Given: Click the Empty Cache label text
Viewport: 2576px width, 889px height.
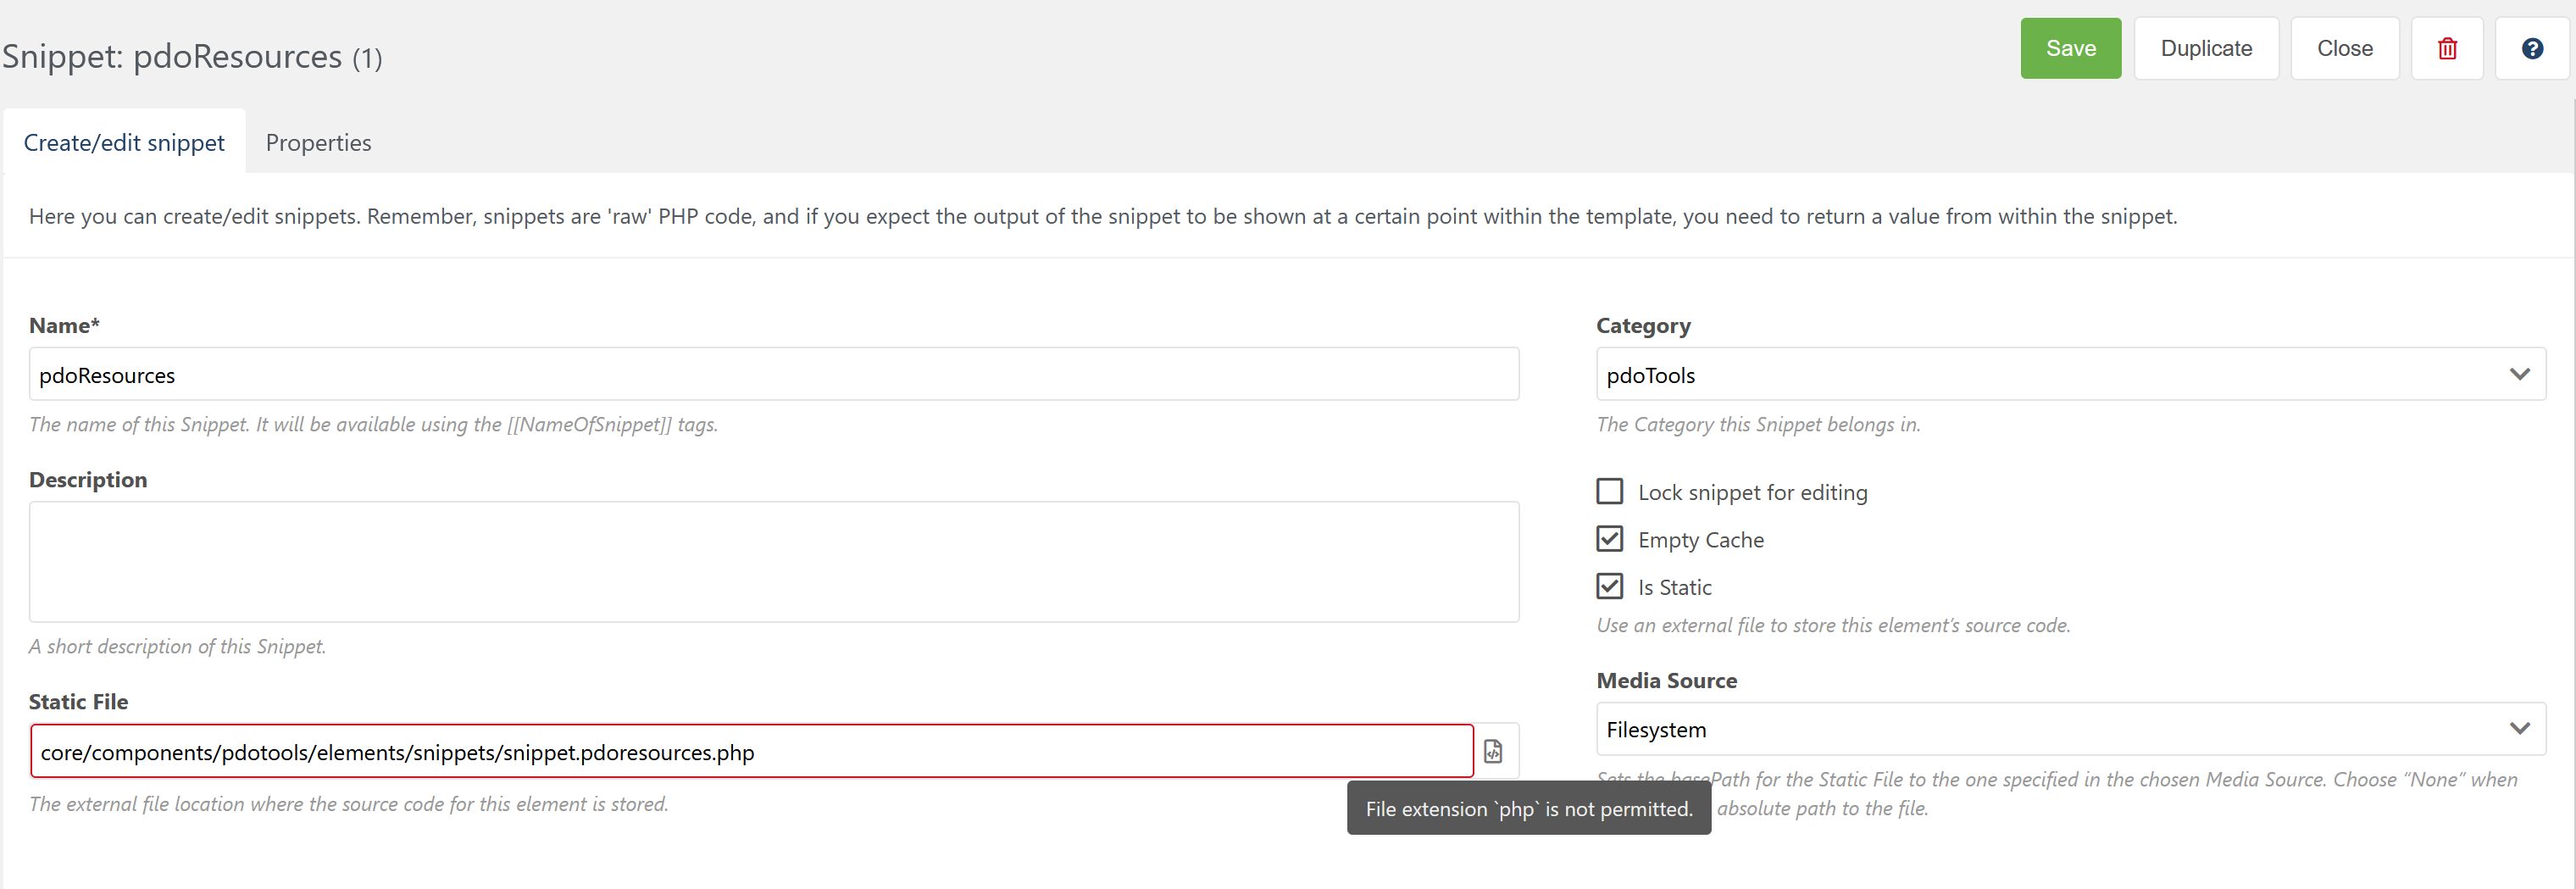Looking at the screenshot, I should point(1700,540).
